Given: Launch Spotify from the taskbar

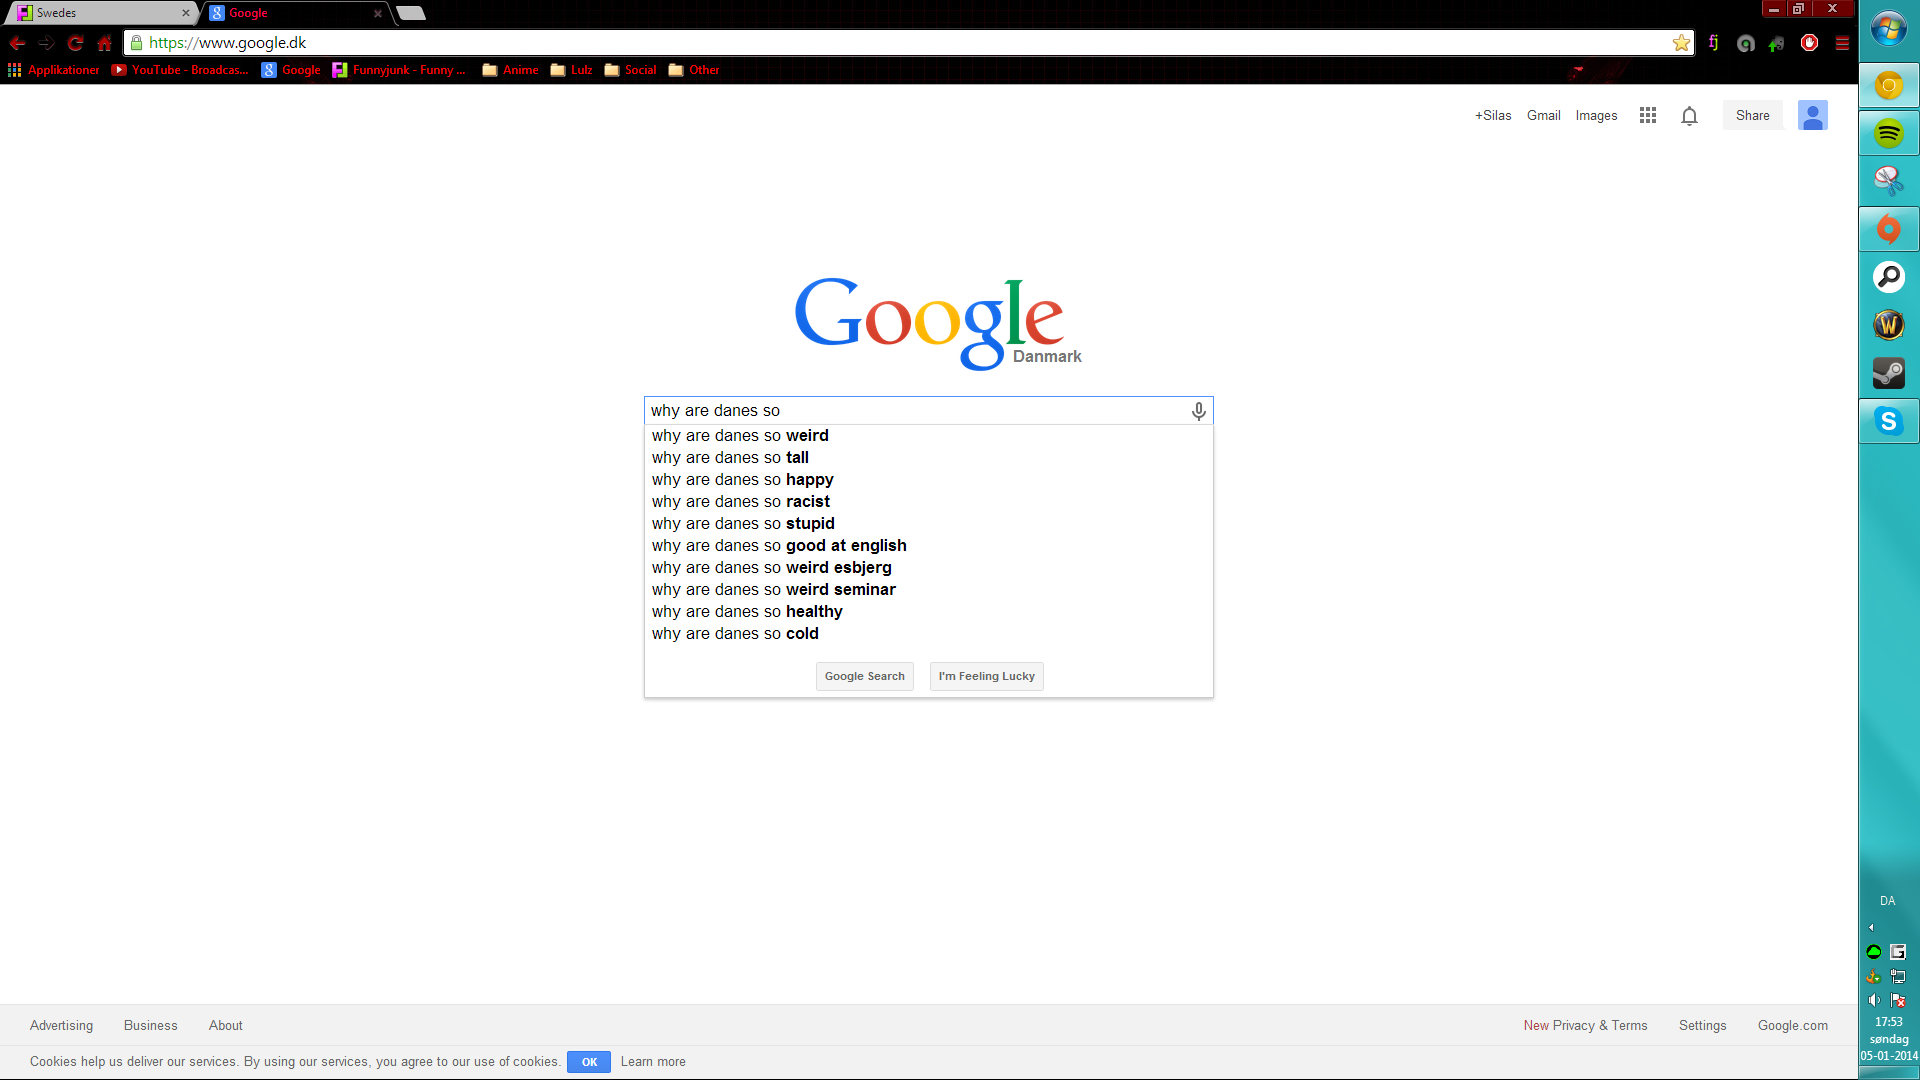Looking at the screenshot, I should pos(1888,133).
